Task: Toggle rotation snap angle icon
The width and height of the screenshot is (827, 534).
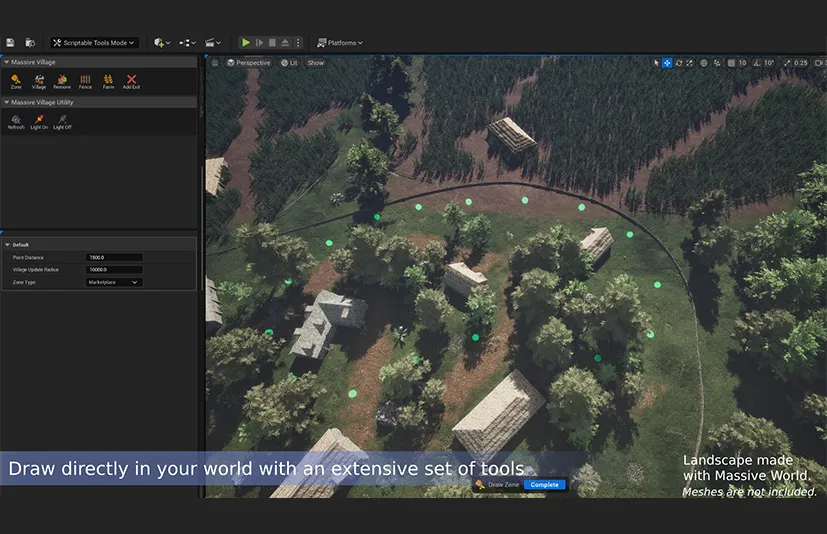Action: [756, 63]
